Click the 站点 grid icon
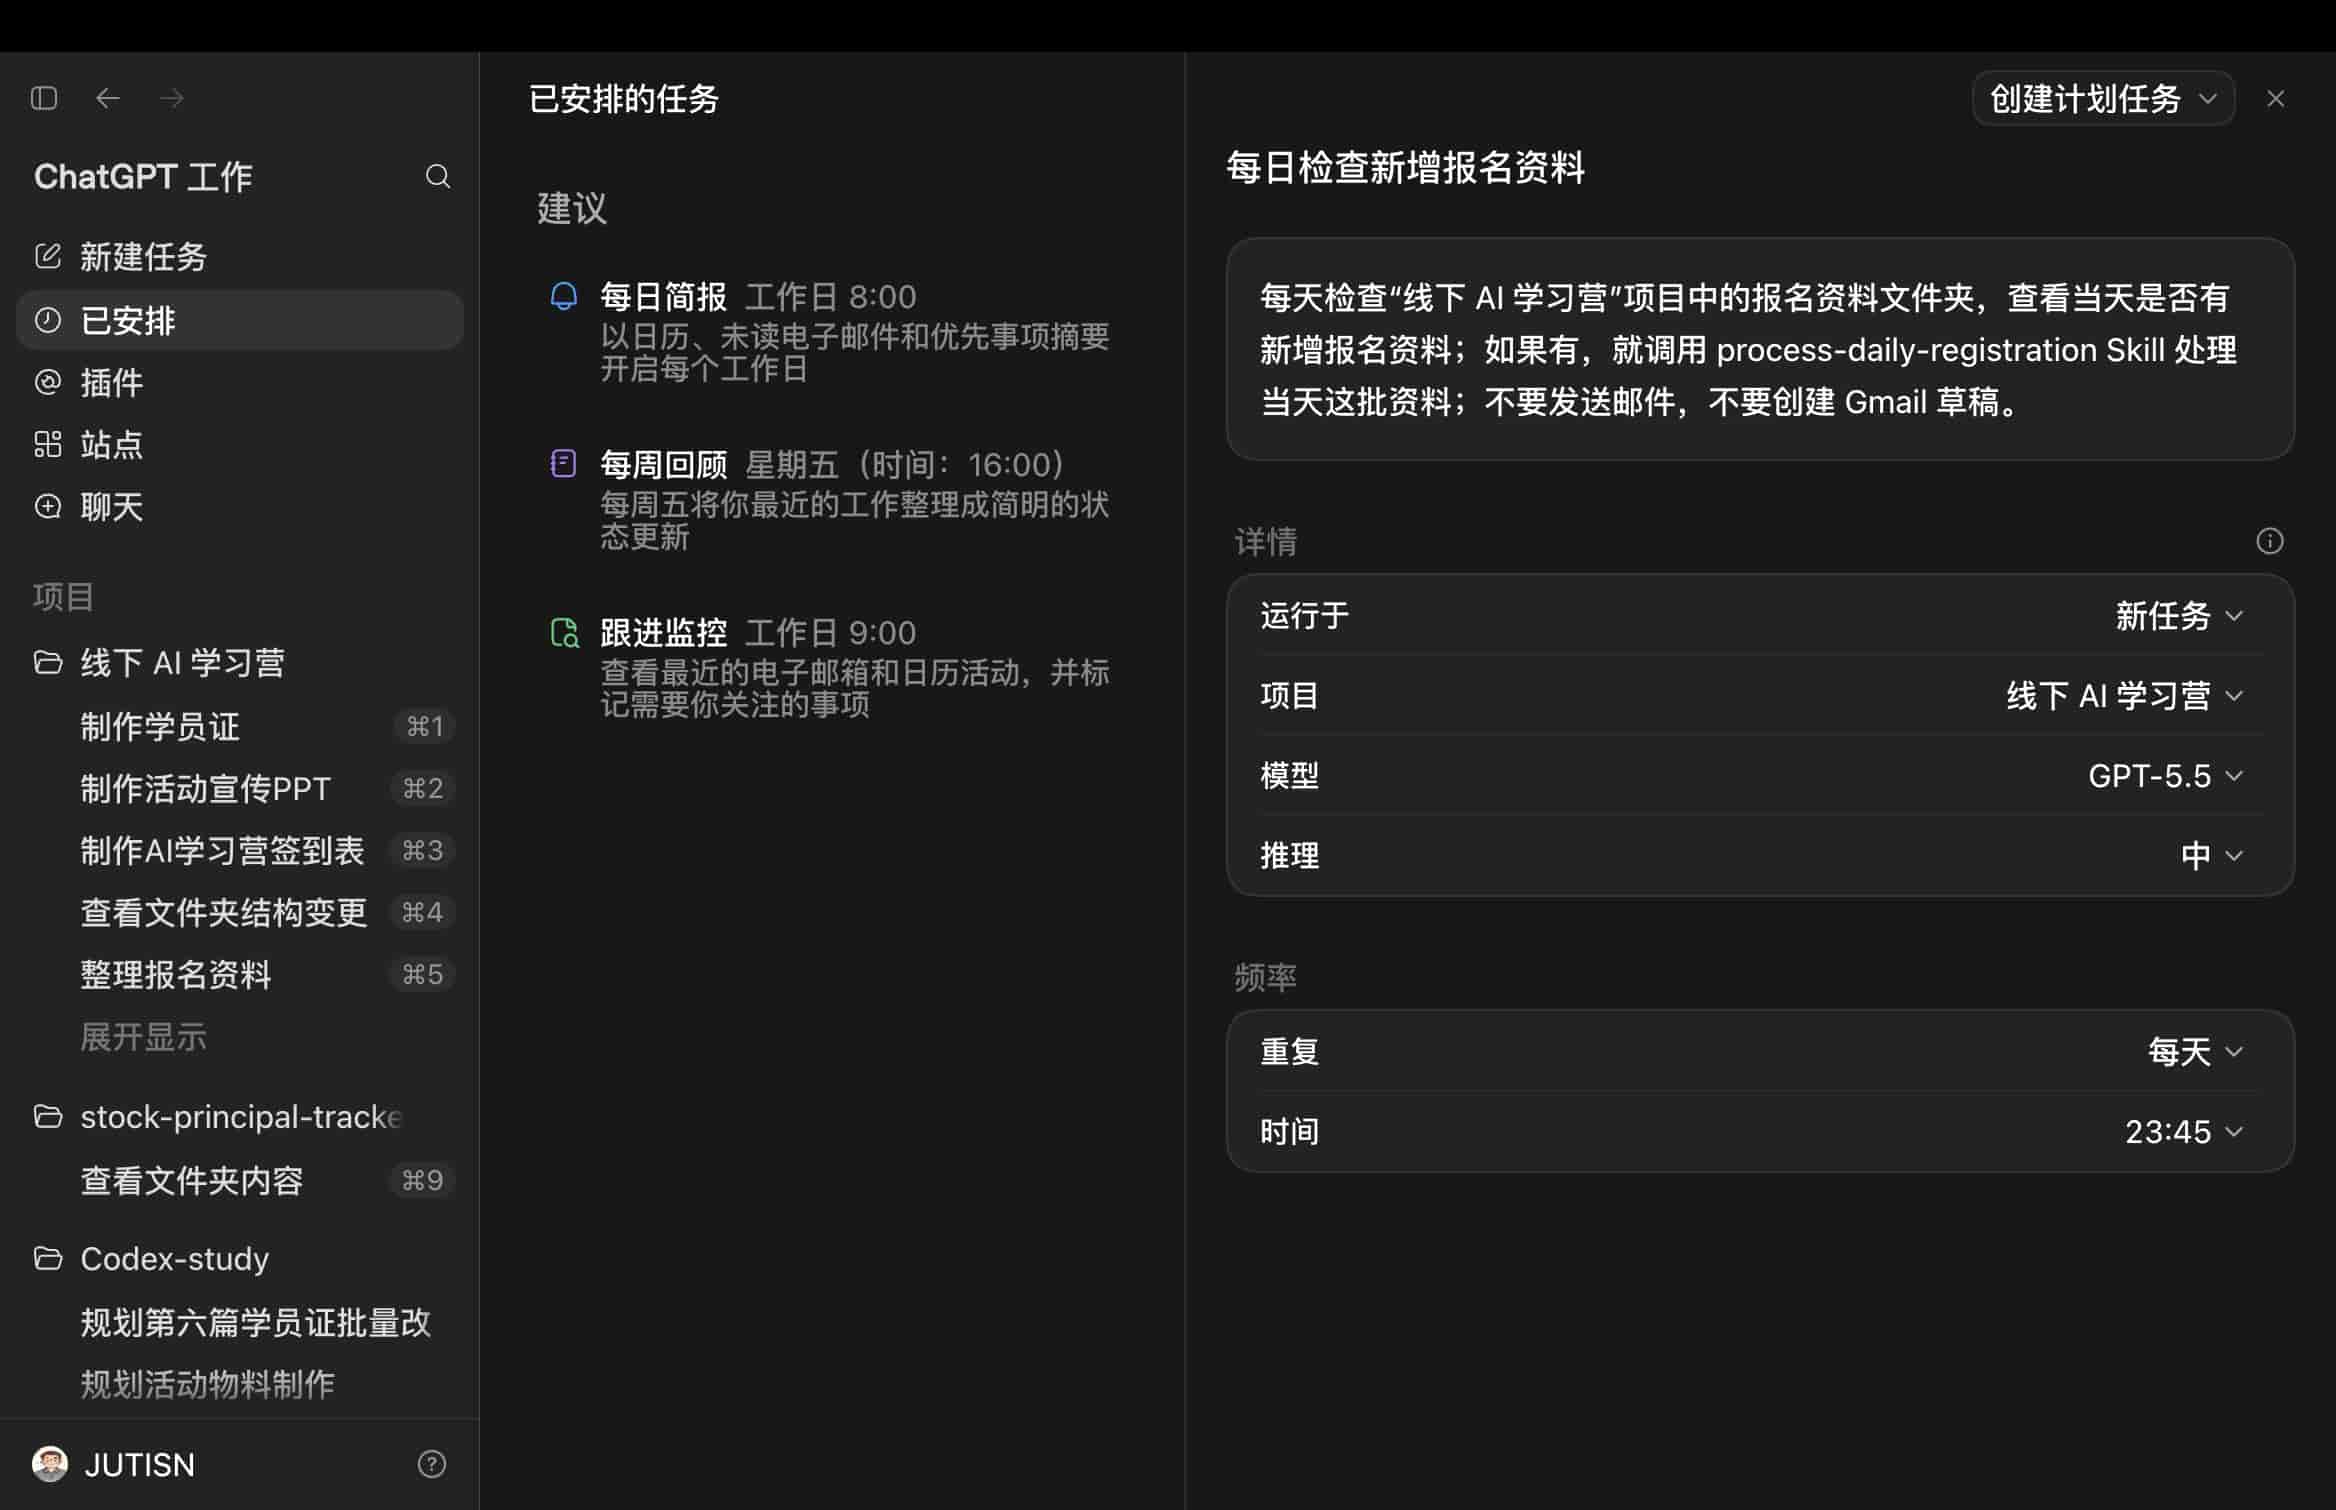 pyautogui.click(x=48, y=444)
